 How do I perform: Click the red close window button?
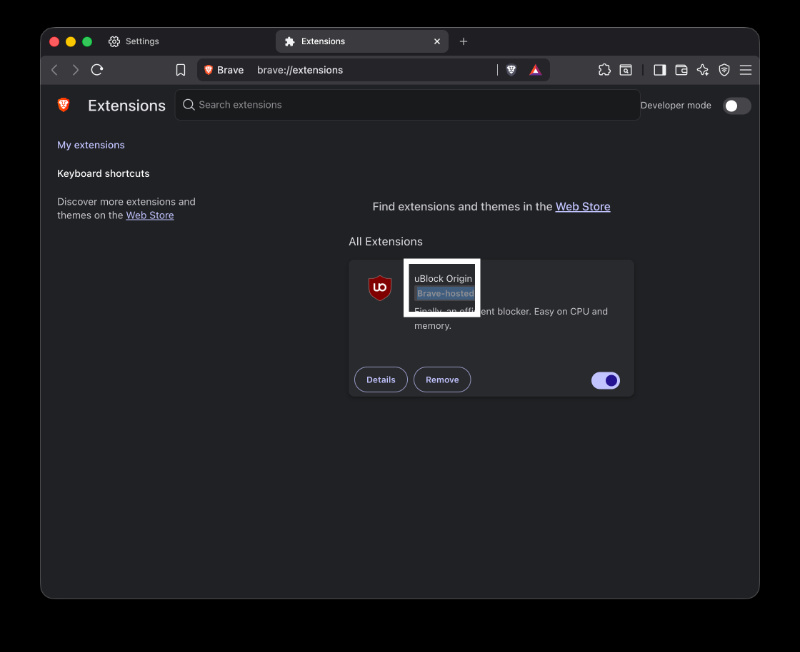55,41
